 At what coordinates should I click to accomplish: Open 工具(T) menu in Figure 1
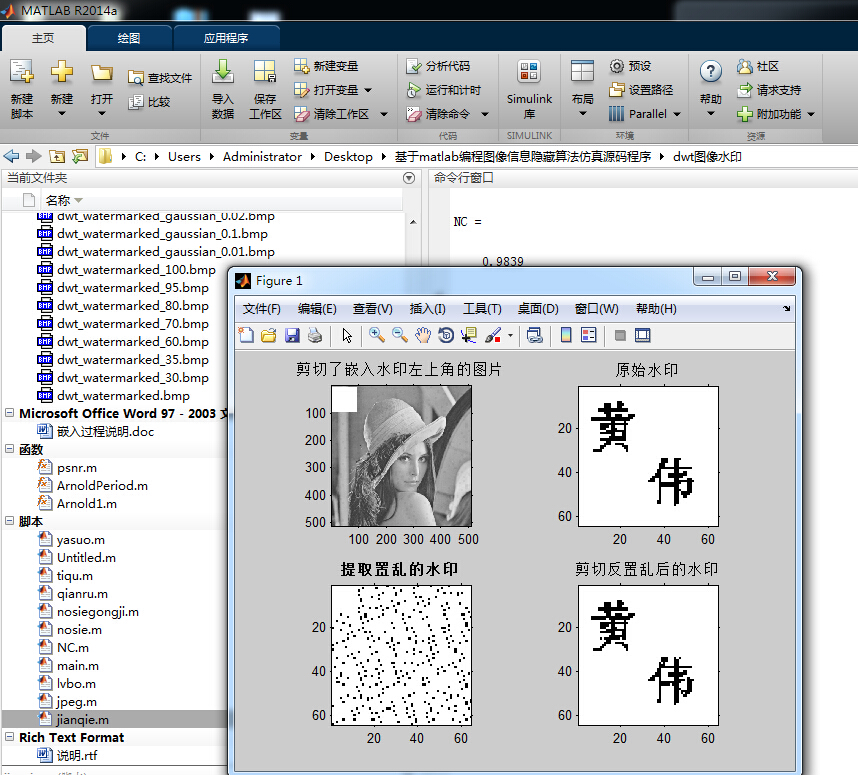click(482, 309)
